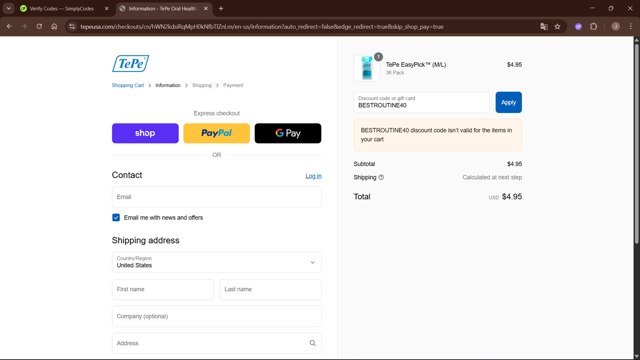Viewport: 640px width, 360px height.
Task: Reload the current page
Action: pos(39,27)
